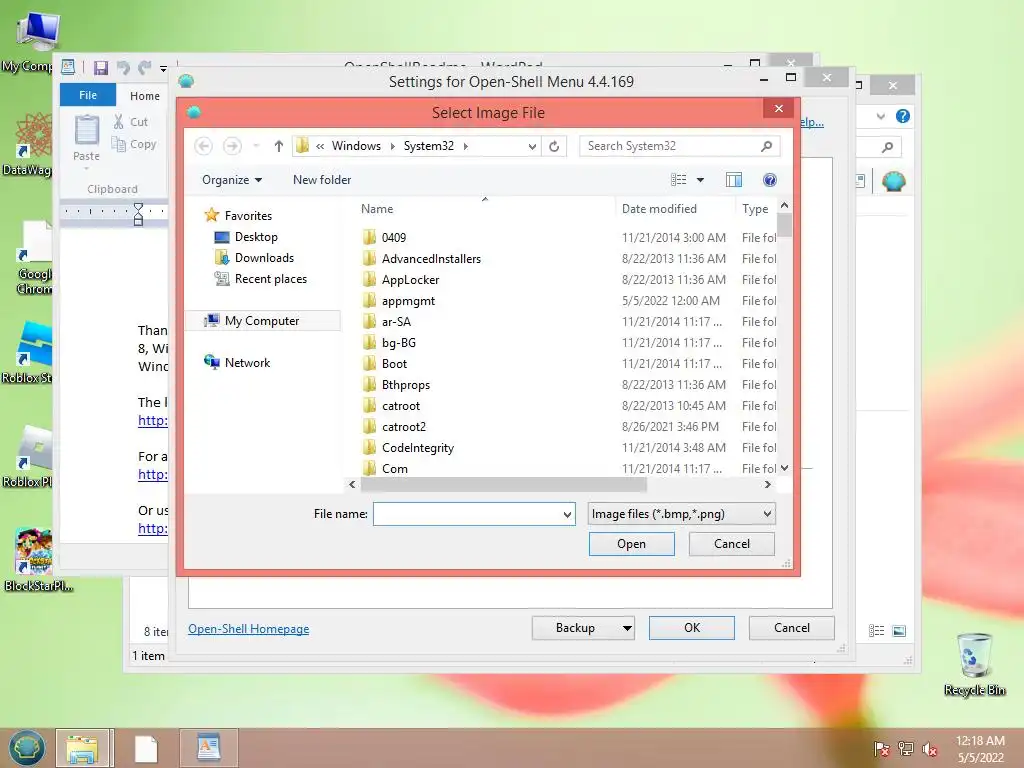The image size is (1024, 768).
Task: Select the CodeIntegrity folder row
Action: [x=568, y=447]
